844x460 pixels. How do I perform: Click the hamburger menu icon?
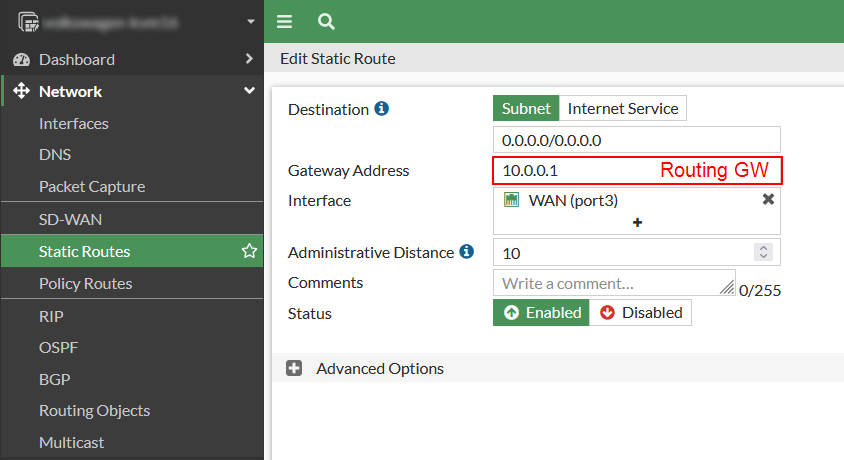tap(285, 21)
